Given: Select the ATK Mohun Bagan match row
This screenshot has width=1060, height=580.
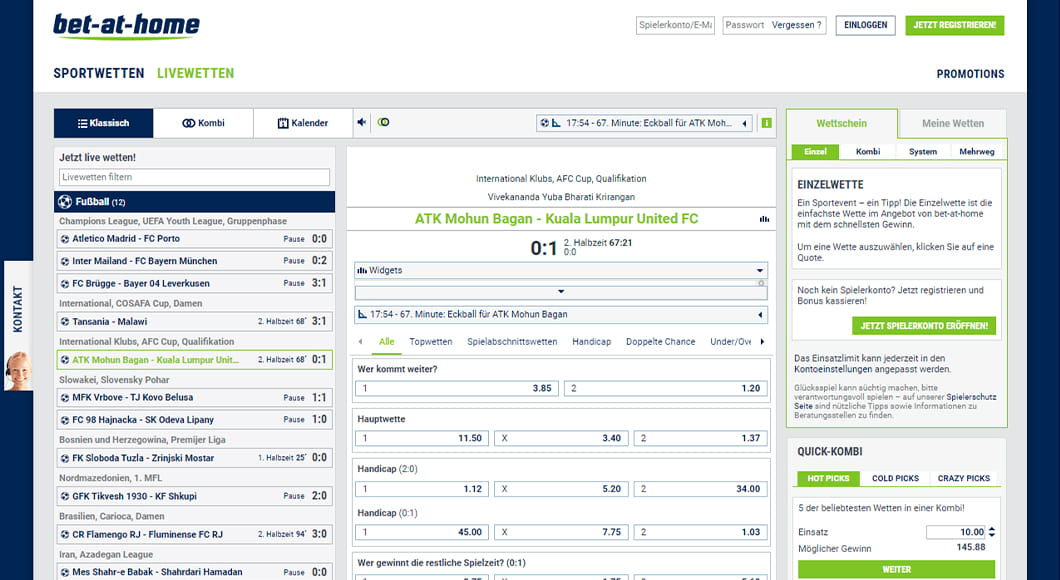Looking at the screenshot, I should click(x=194, y=360).
